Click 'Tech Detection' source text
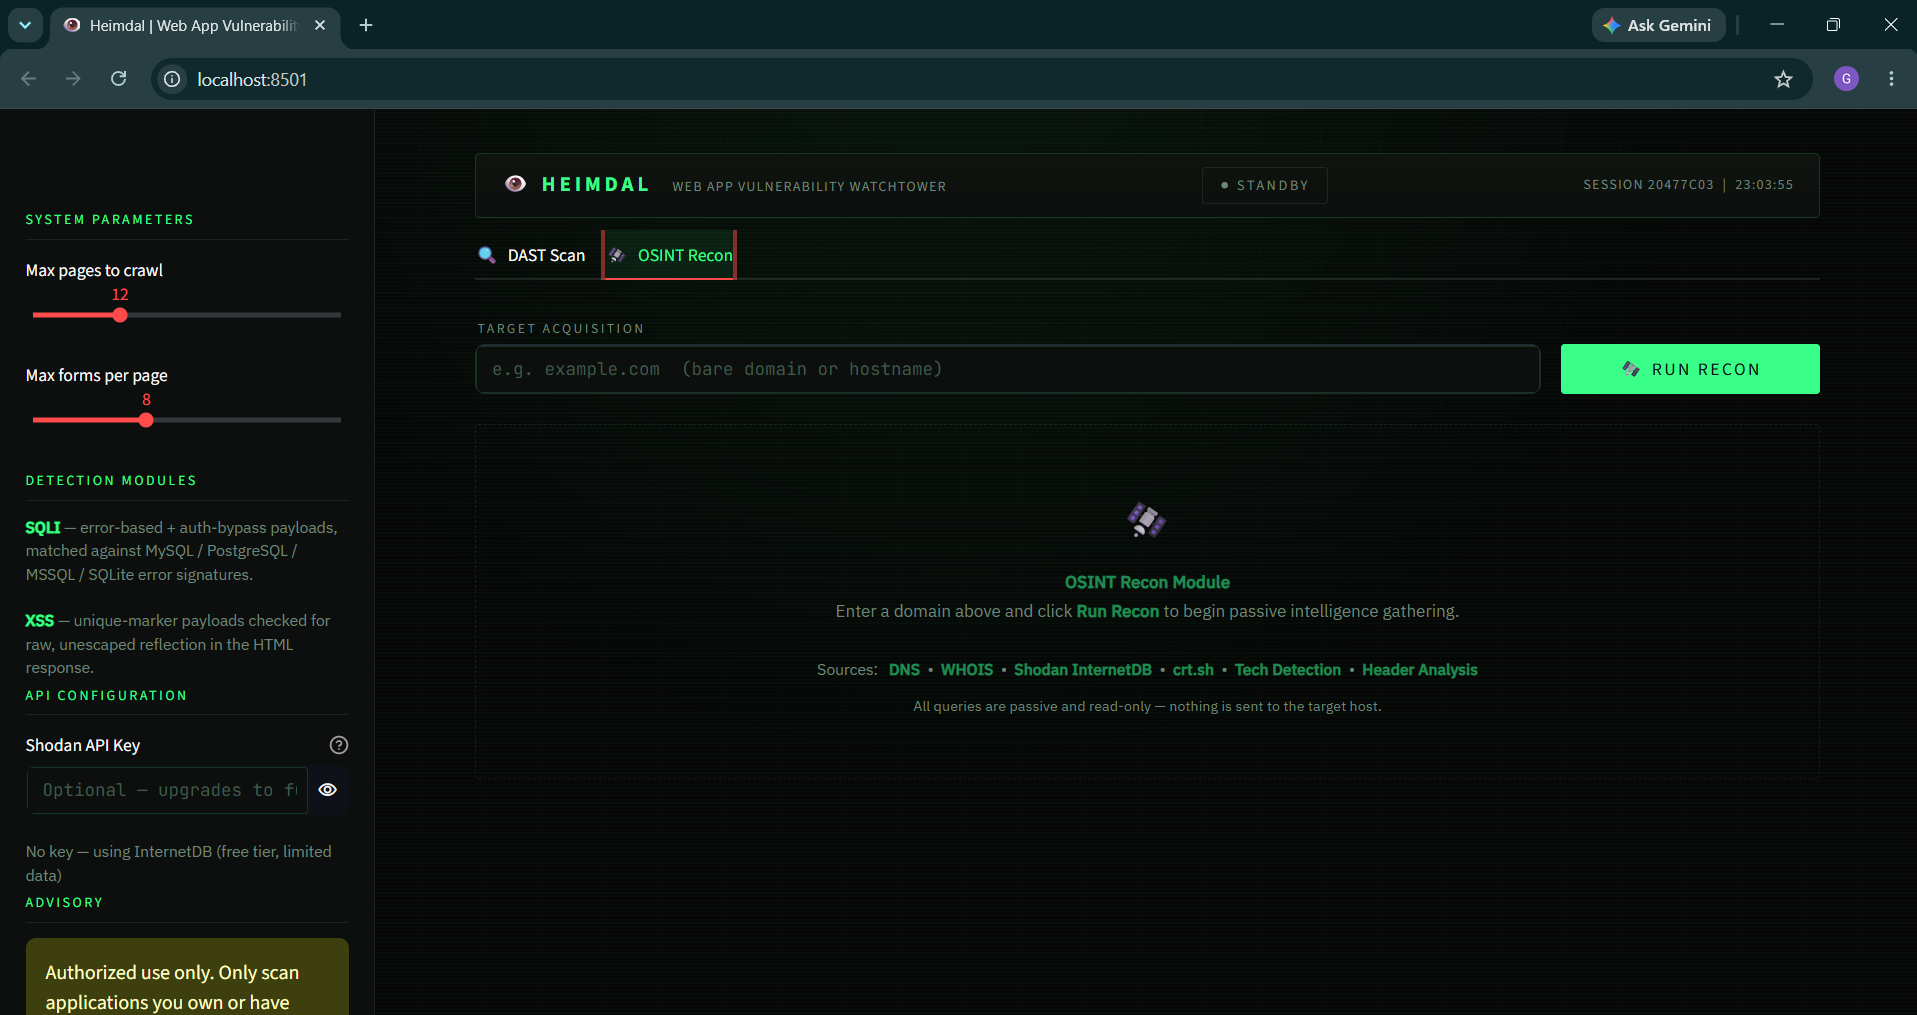The height and width of the screenshot is (1015, 1917). 1287,670
